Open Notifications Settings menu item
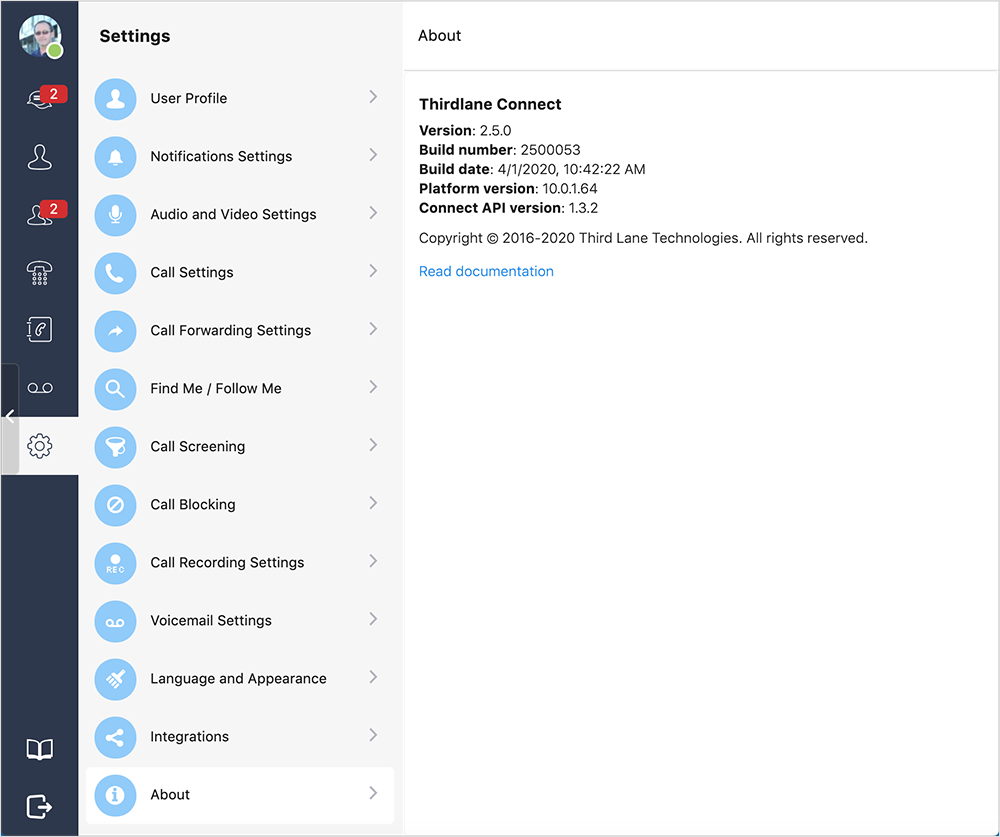1000x837 pixels. pyautogui.click(x=221, y=156)
